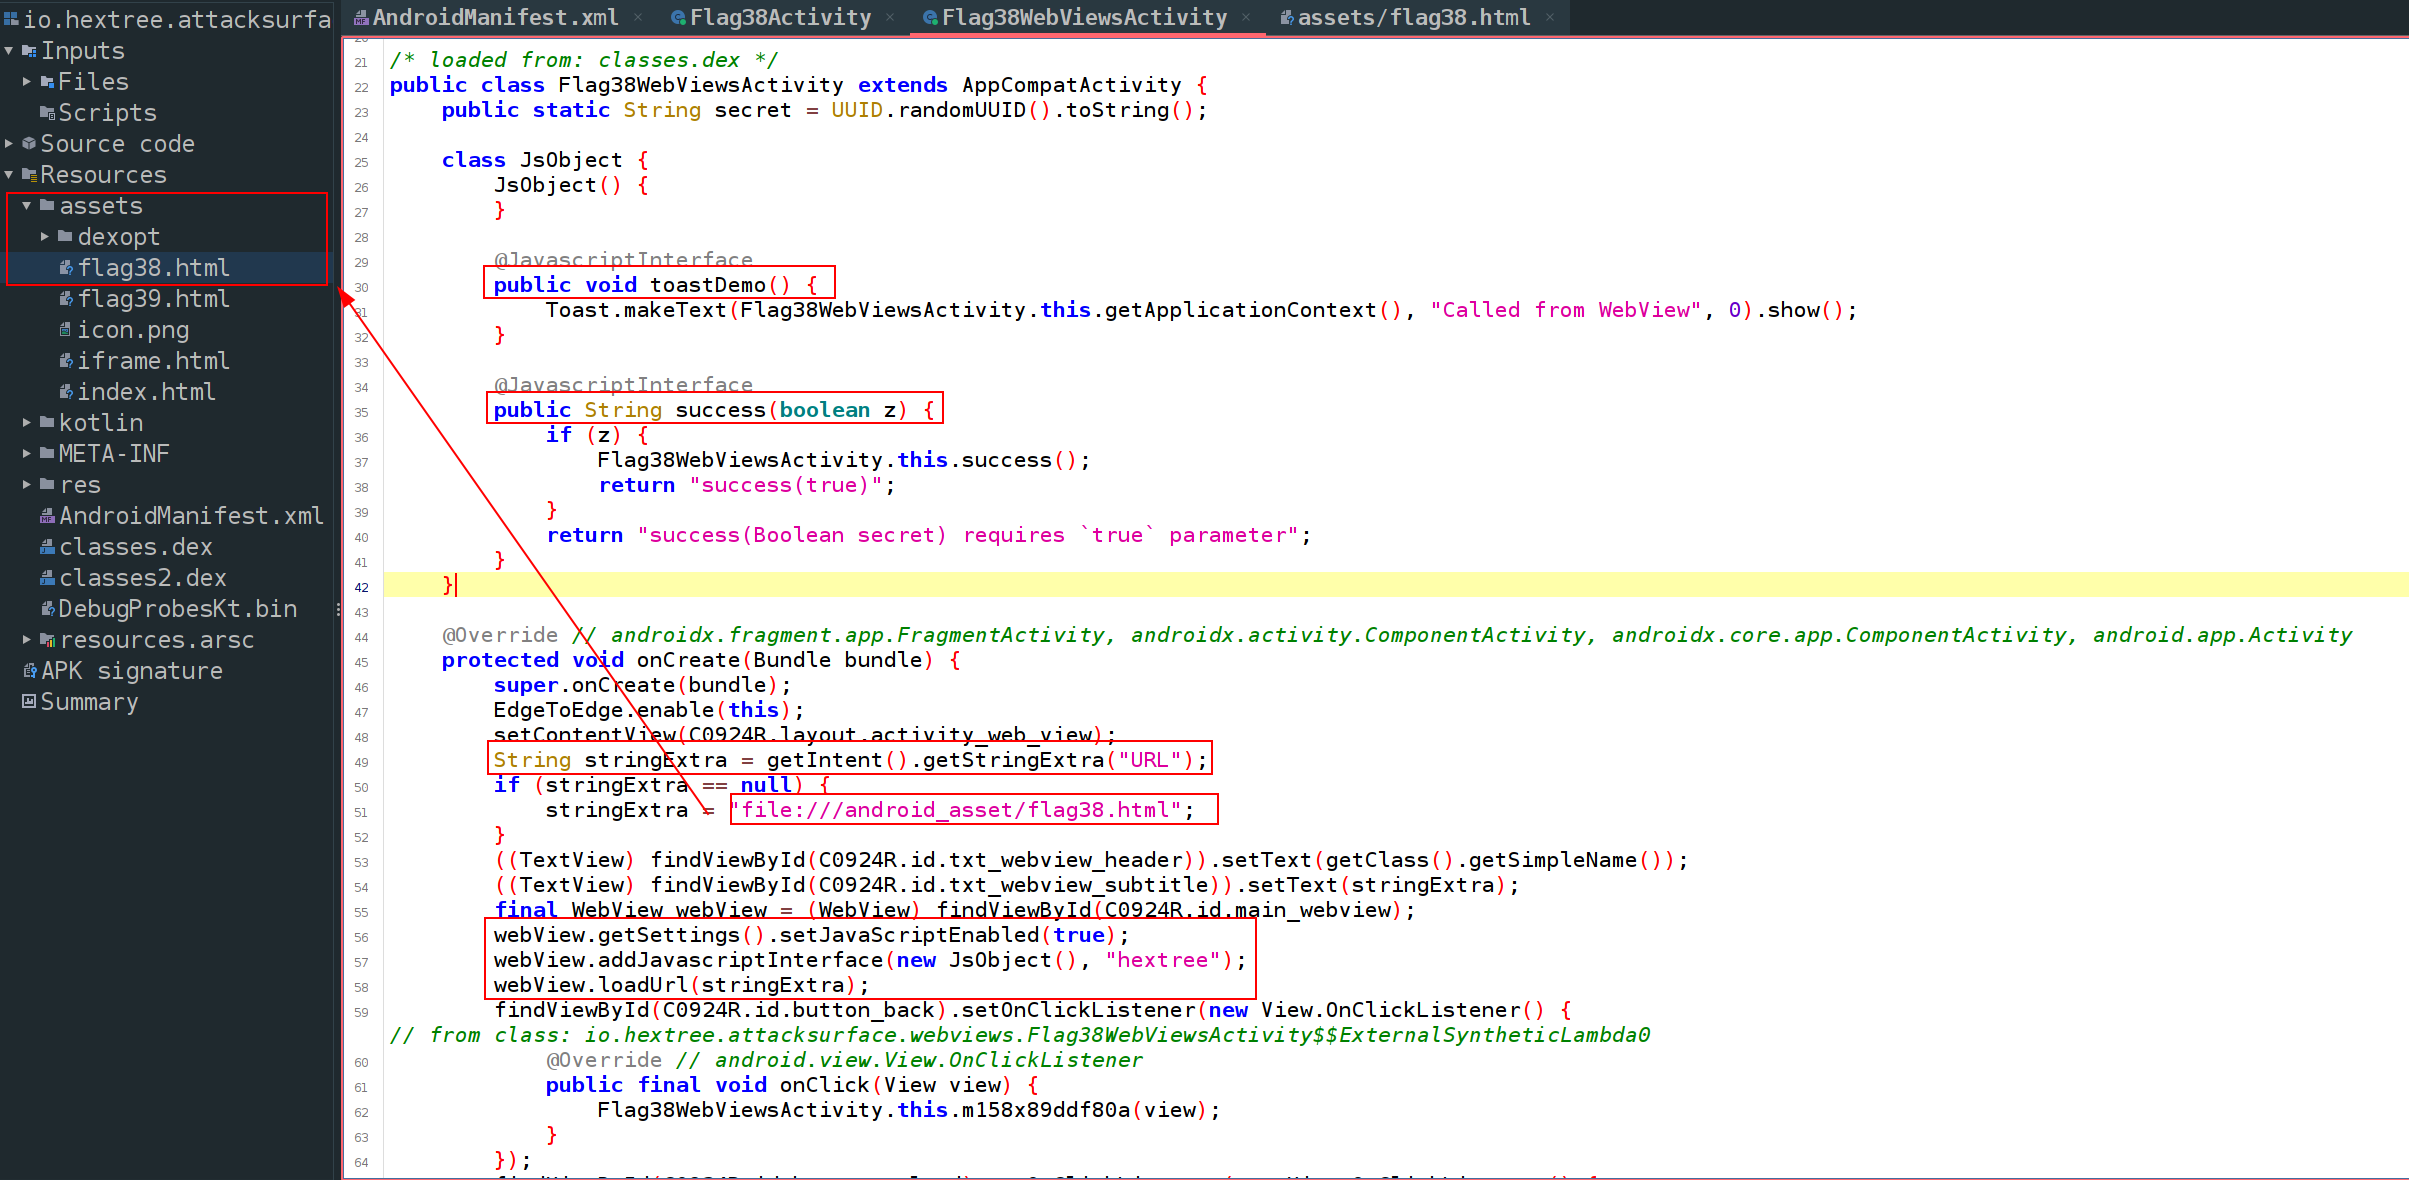Click the io.hextree.attacksurface root icon

pyautogui.click(x=11, y=19)
